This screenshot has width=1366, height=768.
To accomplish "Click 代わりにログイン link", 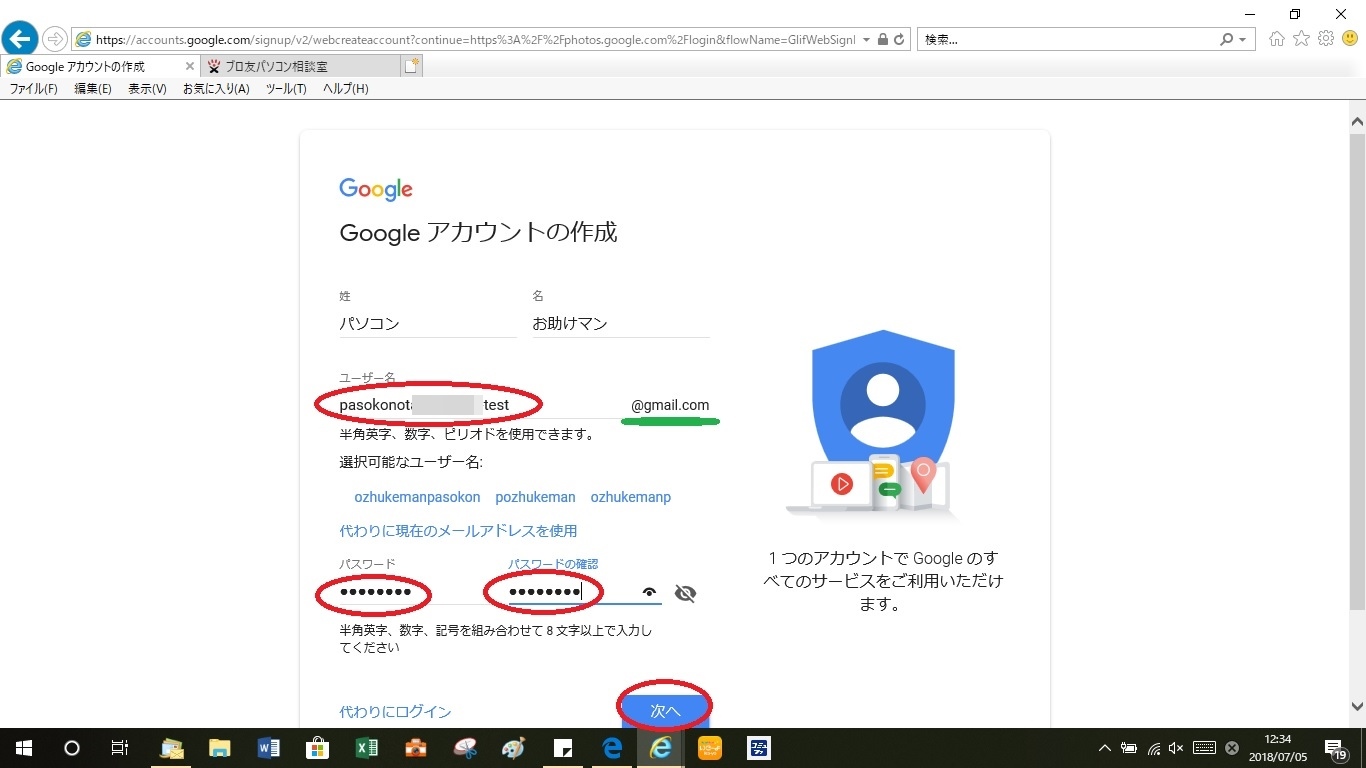I will coord(395,712).
